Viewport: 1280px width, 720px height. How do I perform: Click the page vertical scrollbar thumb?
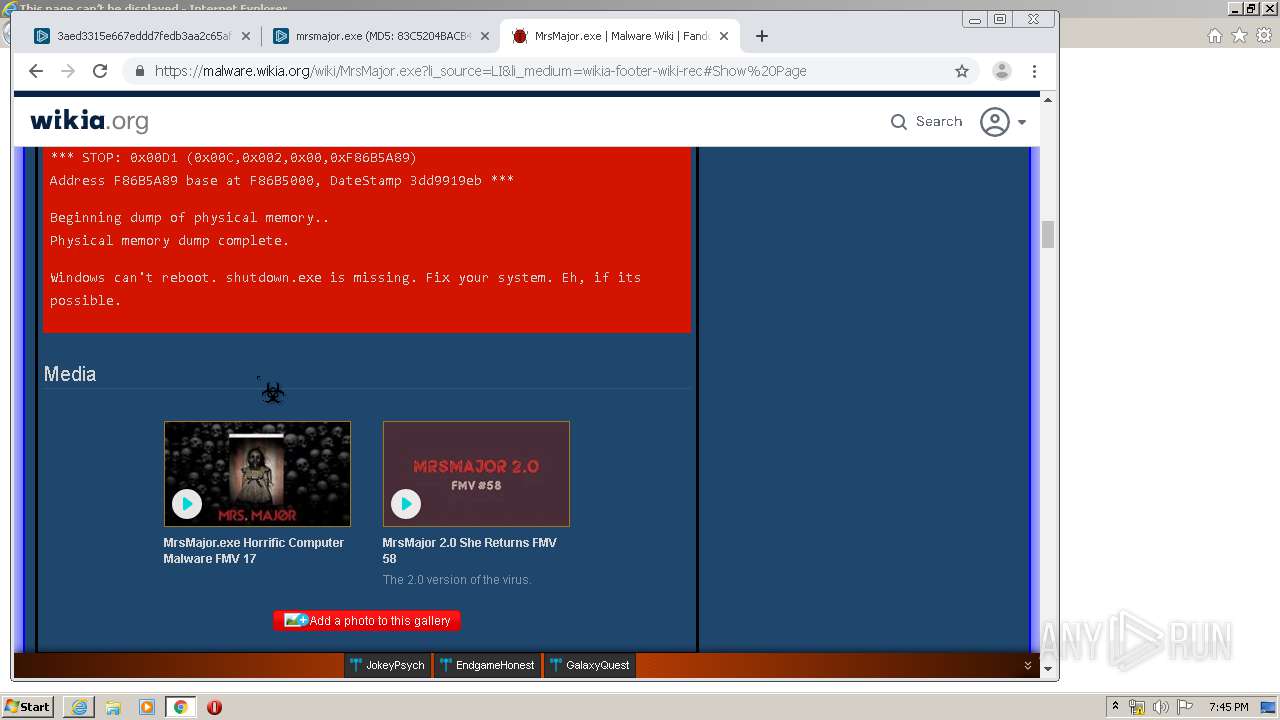pyautogui.click(x=1048, y=235)
